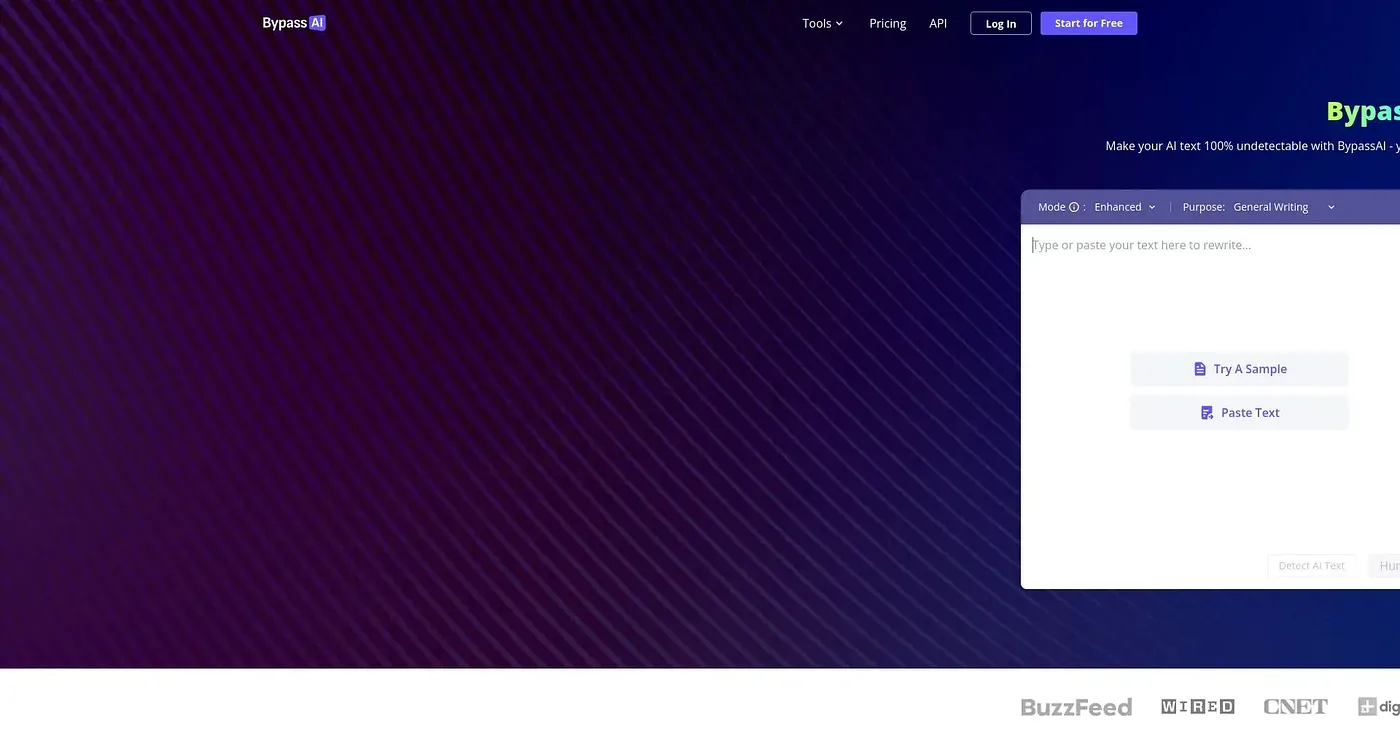Click the Detect AI Text button
1400x729 pixels.
click(x=1312, y=566)
